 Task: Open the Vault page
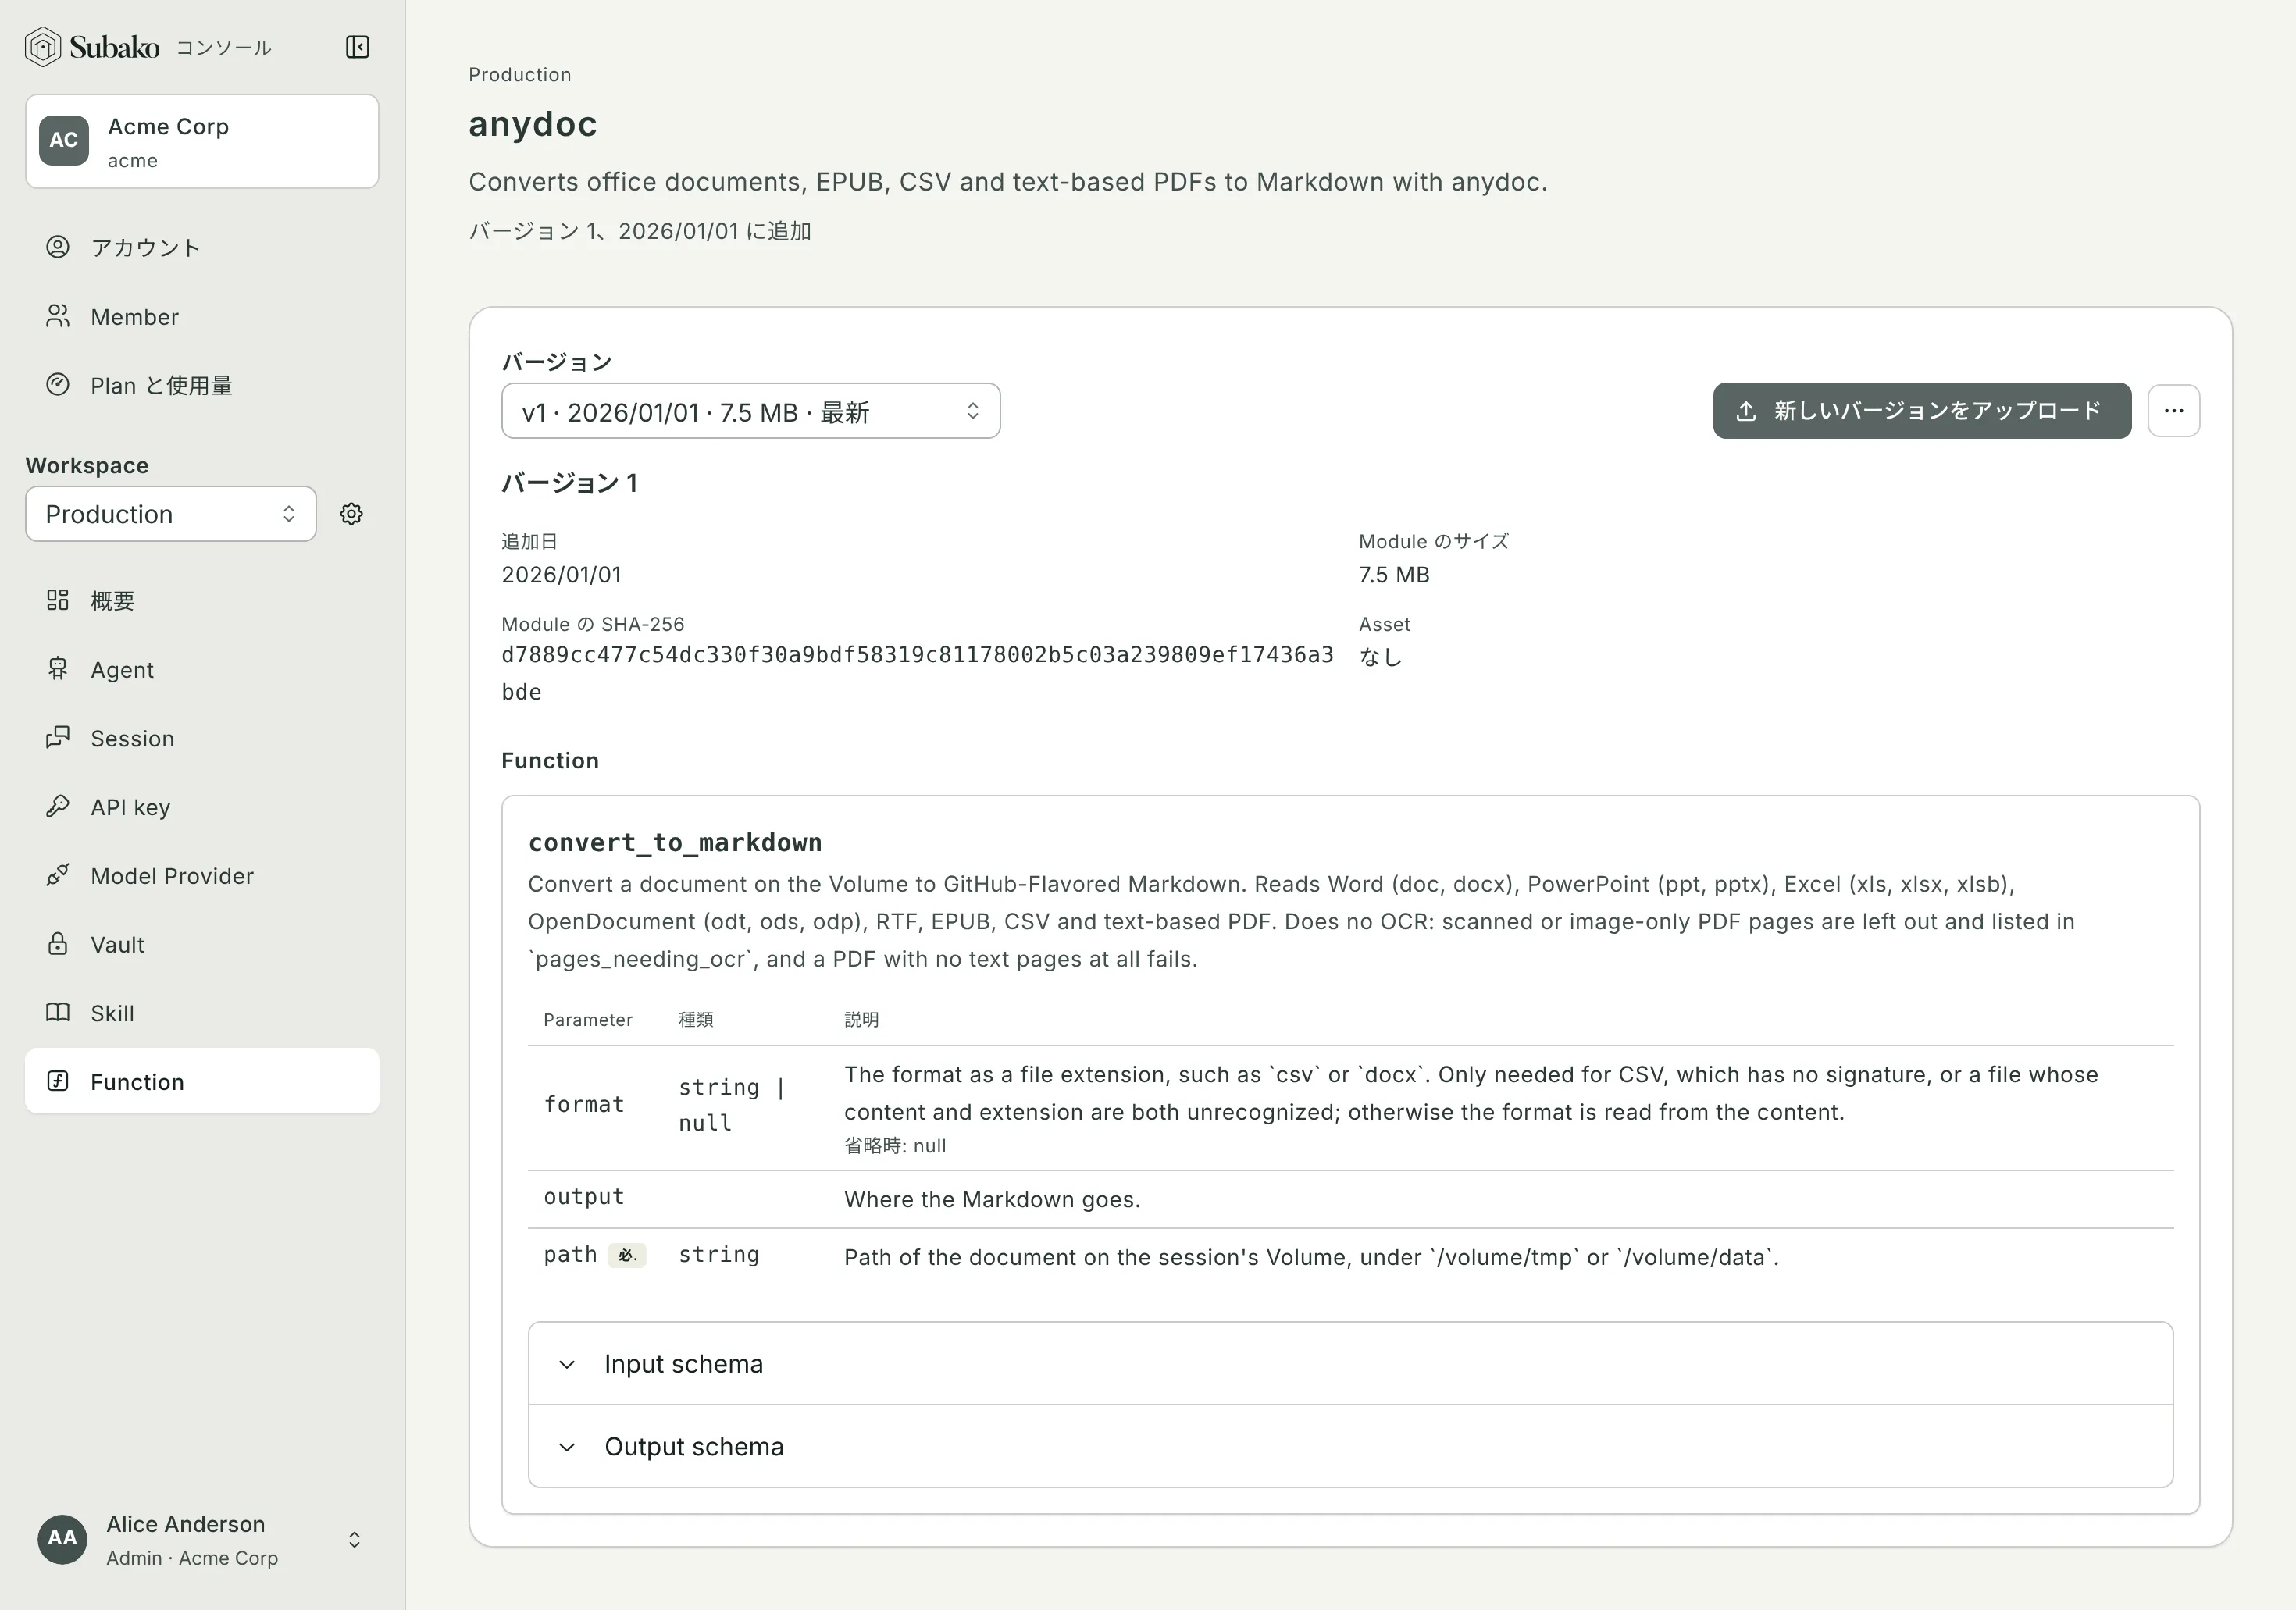point(202,945)
